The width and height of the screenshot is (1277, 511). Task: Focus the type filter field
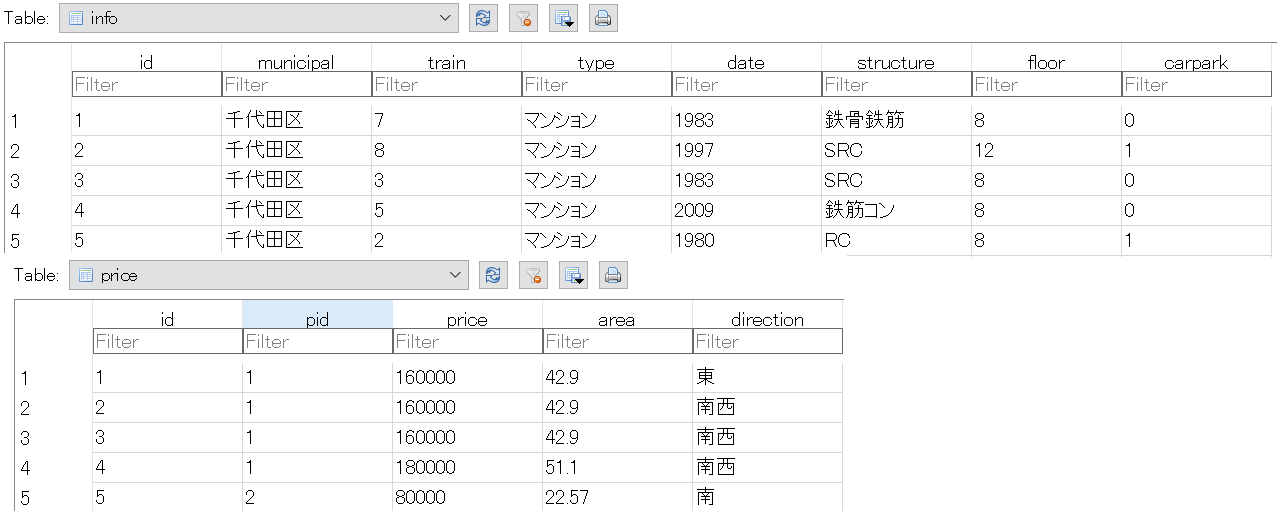point(596,85)
